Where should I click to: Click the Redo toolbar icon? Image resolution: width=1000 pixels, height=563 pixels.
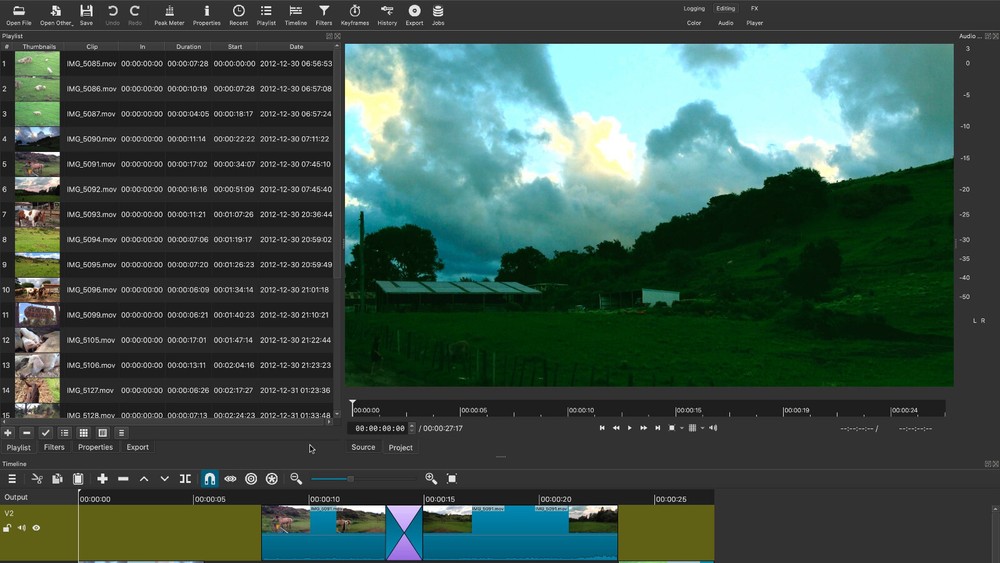tap(135, 15)
